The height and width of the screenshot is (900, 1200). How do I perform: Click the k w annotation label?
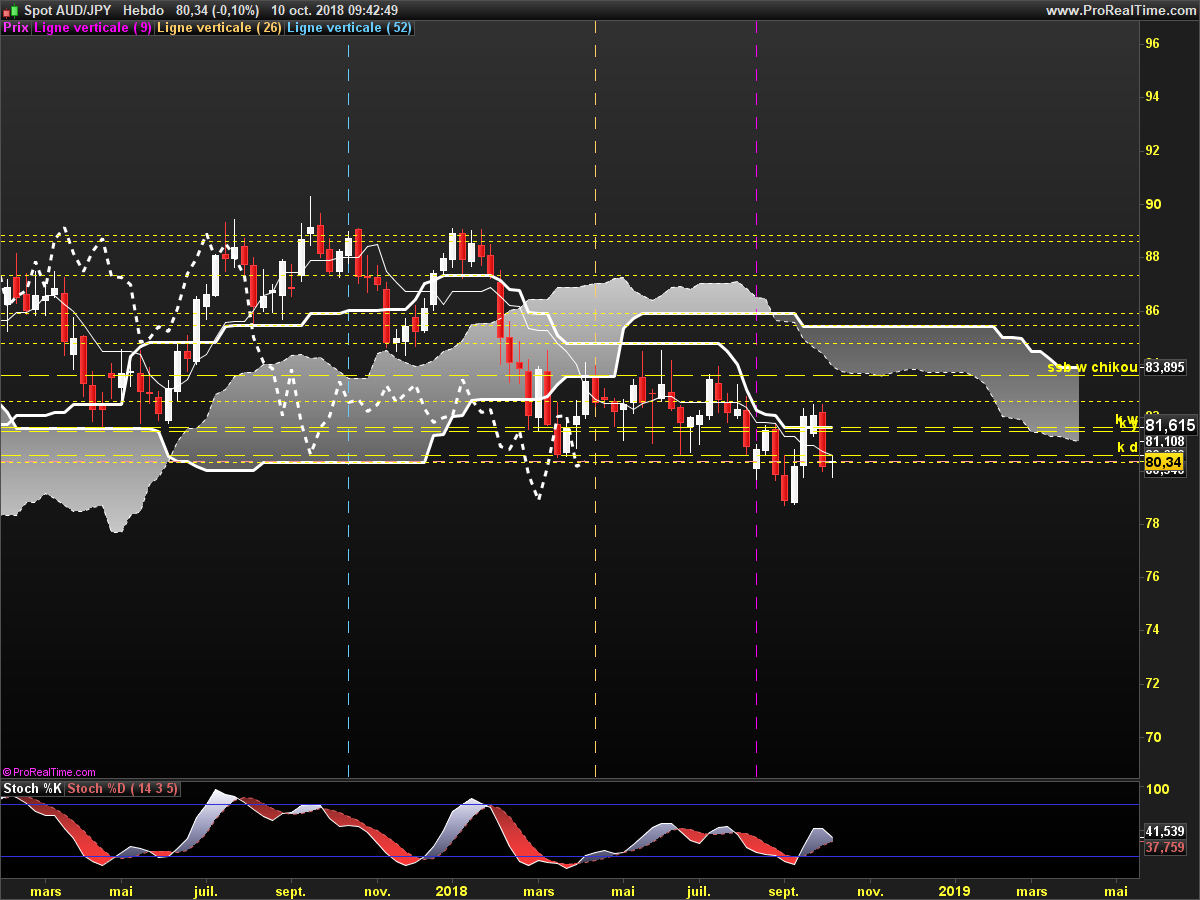1127,420
